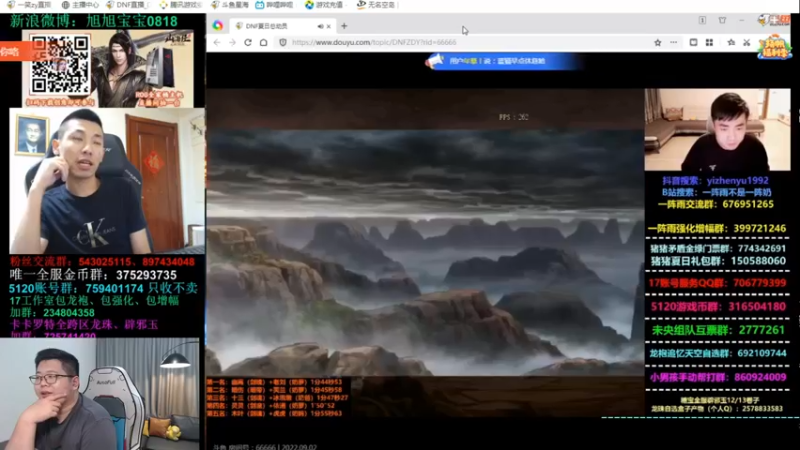Click the browser logo icon
The image size is (800, 450).
click(218, 26)
